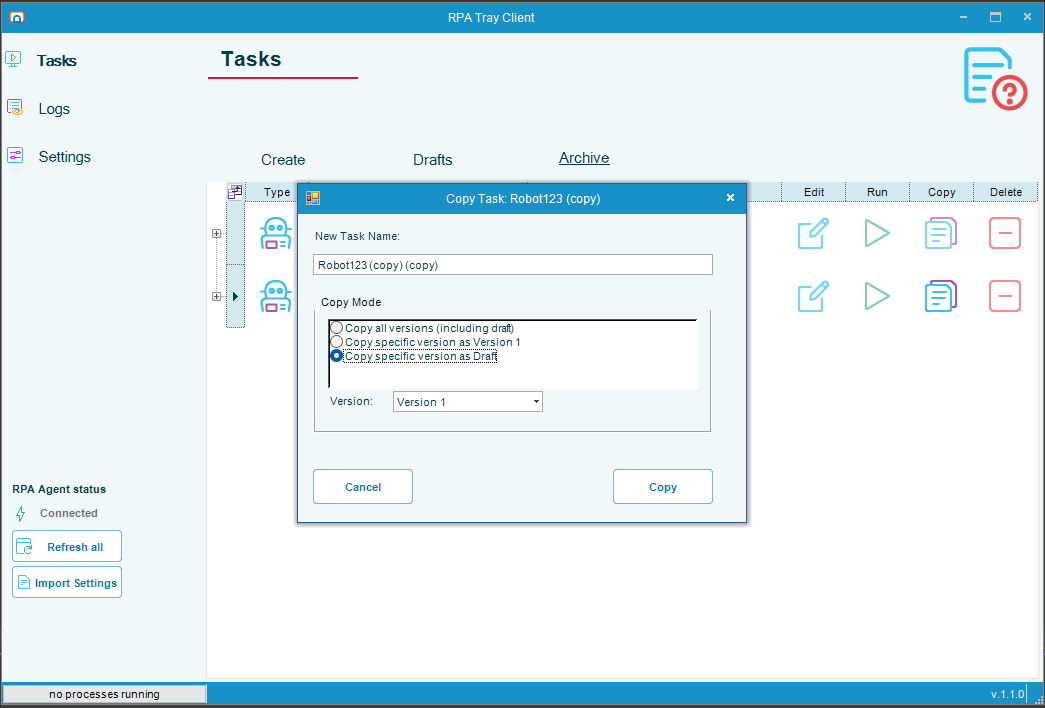Click the first row robot icon
The width and height of the screenshot is (1045, 708).
275,233
